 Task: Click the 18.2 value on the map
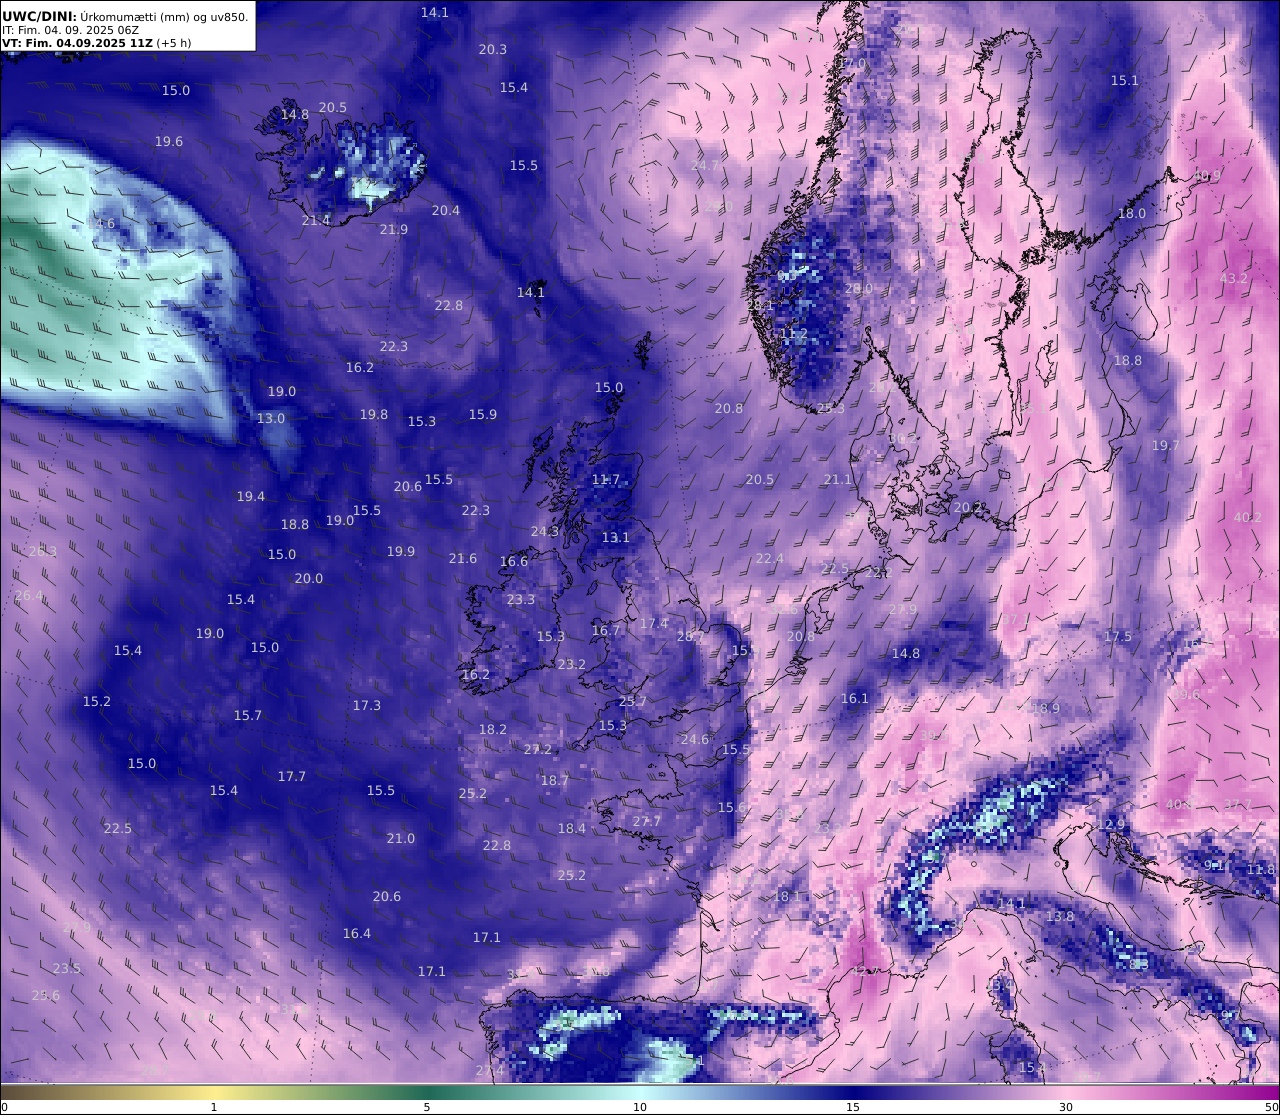pyautogui.click(x=493, y=729)
